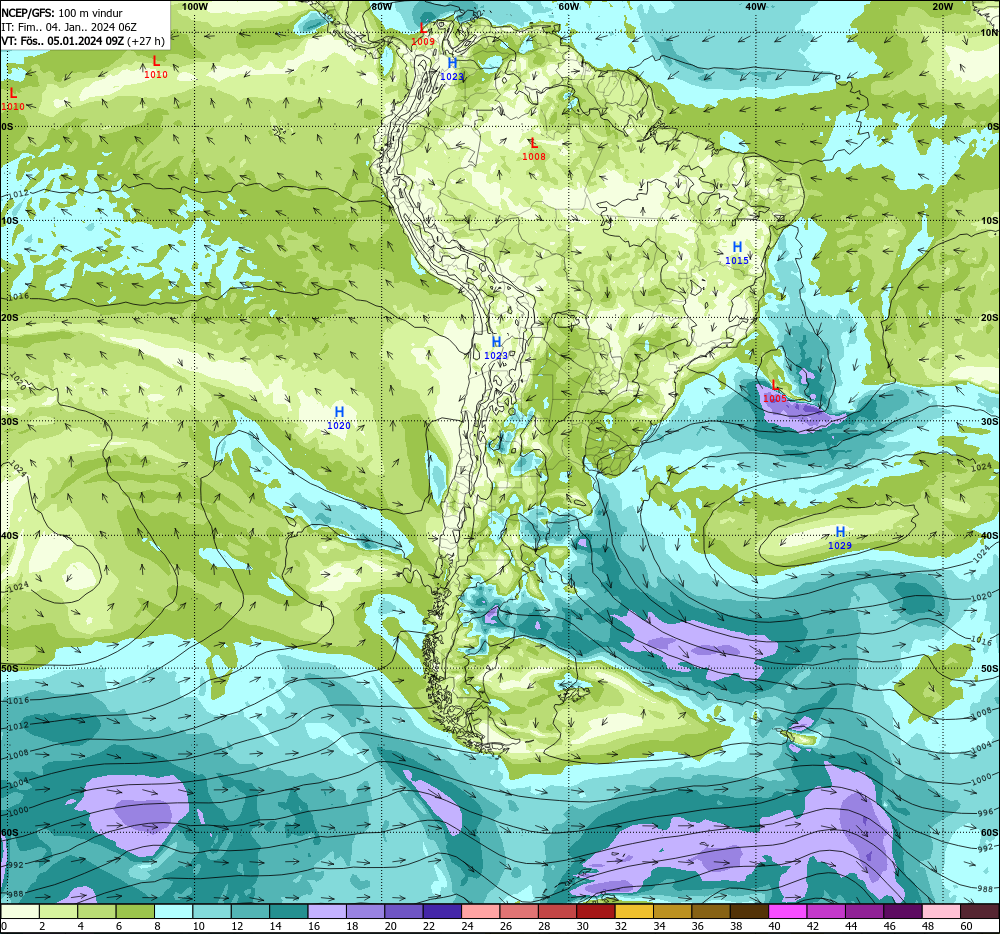
Task: Pick the 22–24 dark blue legend swatch
Action: [442, 911]
